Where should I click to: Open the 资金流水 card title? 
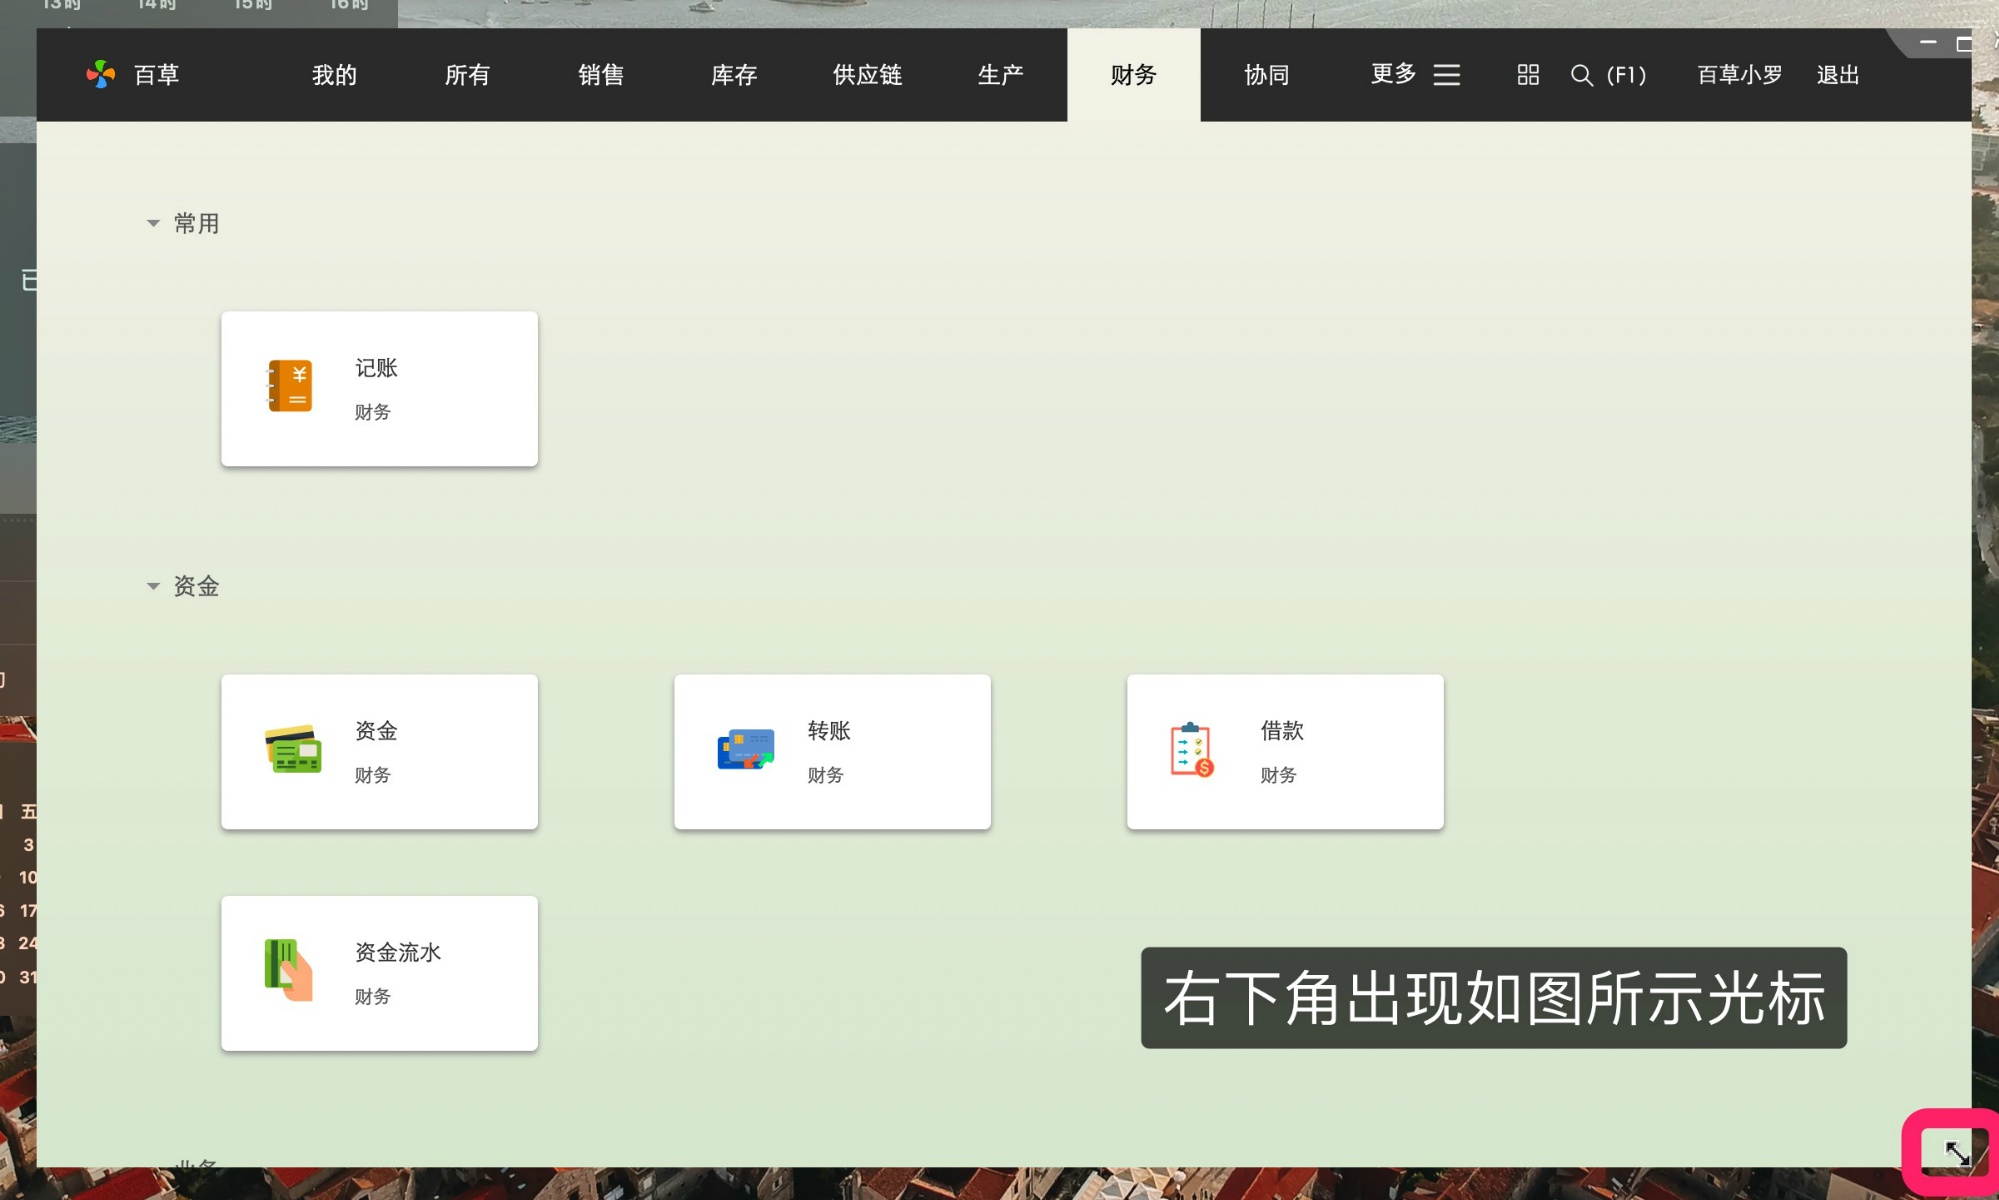[x=398, y=952]
